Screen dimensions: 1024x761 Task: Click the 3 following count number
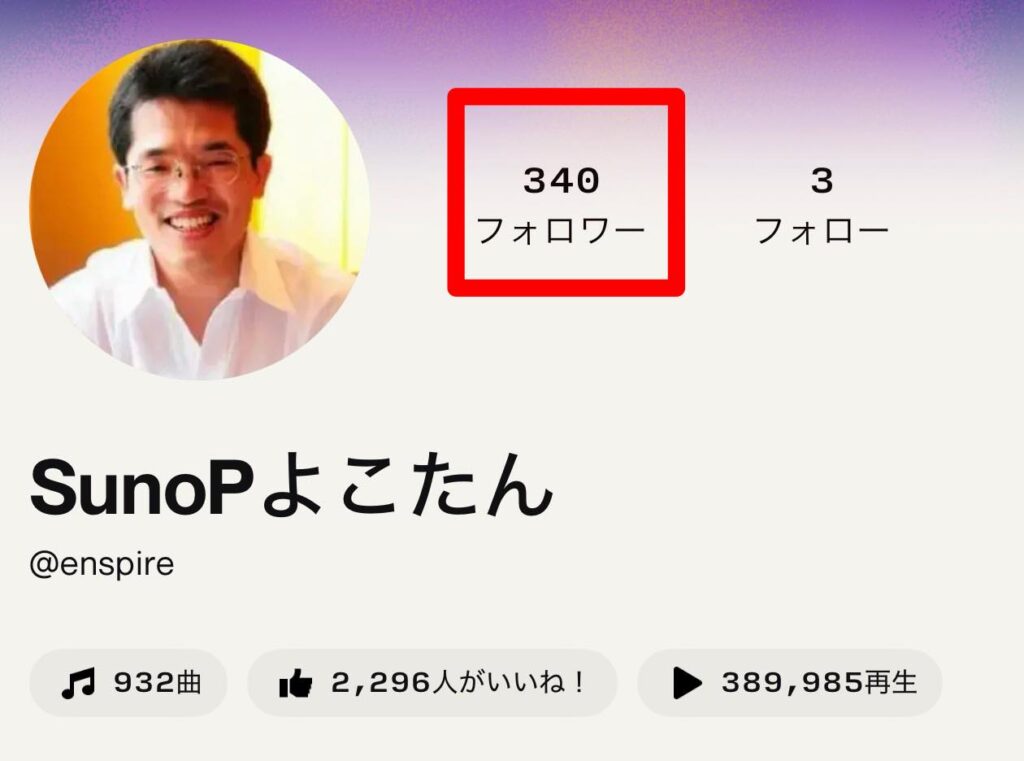[822, 181]
